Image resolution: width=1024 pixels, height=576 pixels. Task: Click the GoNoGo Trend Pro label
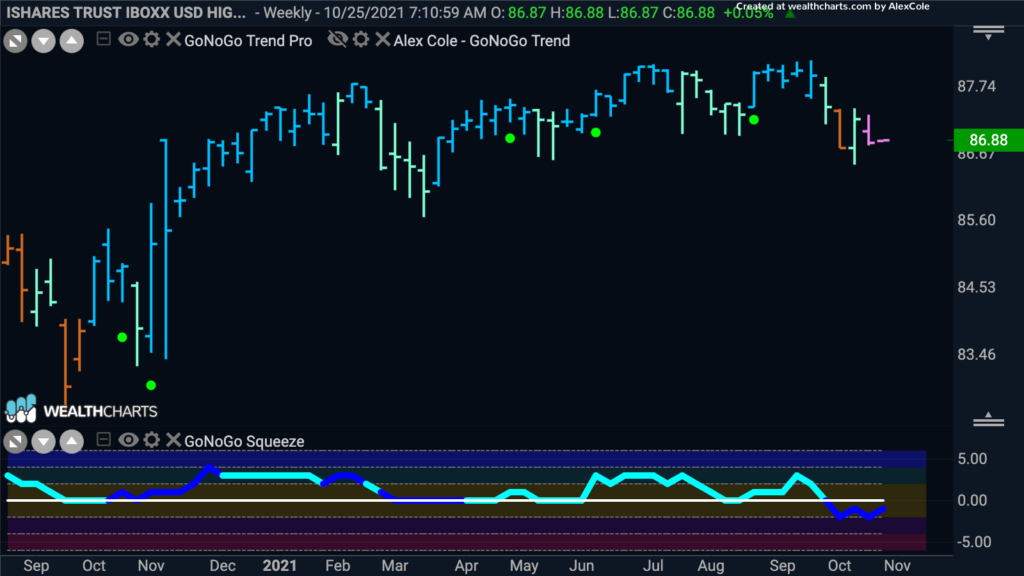tap(248, 41)
